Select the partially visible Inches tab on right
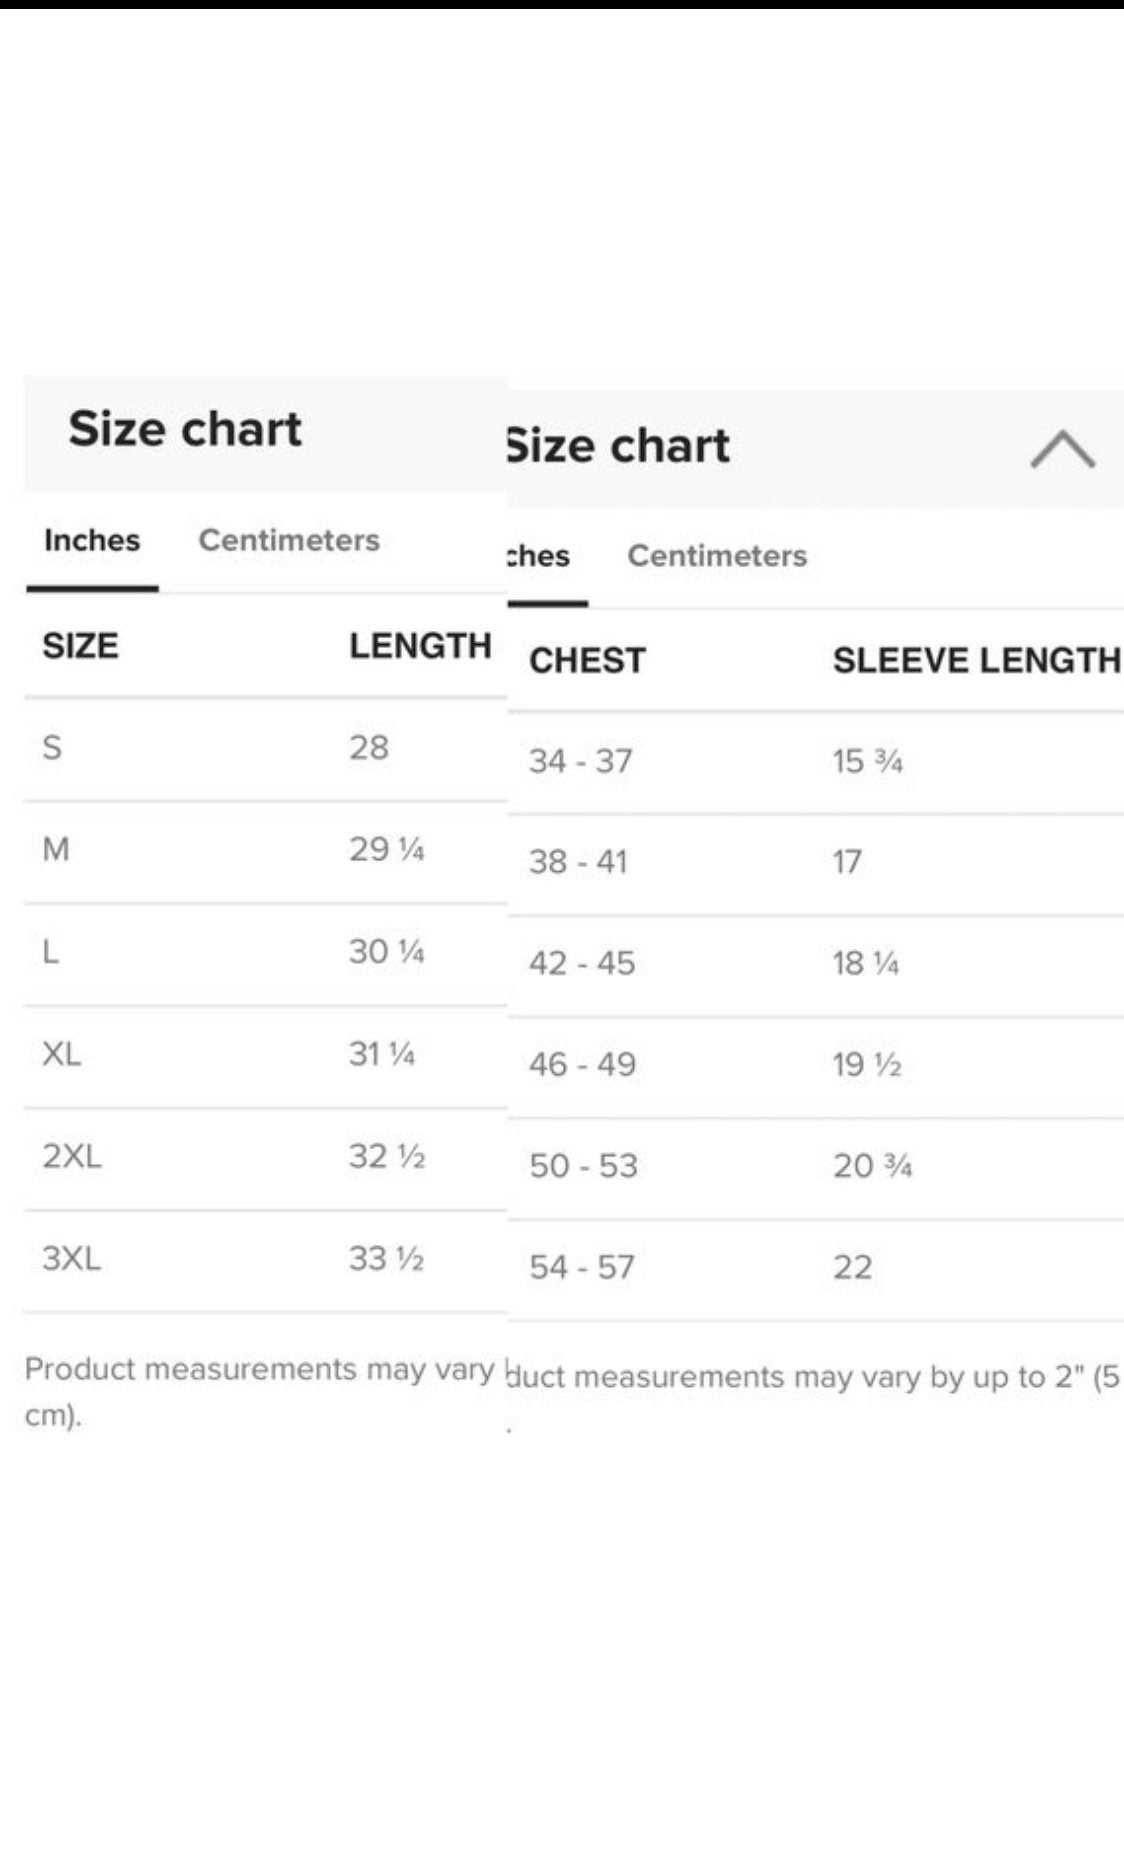 click(539, 555)
